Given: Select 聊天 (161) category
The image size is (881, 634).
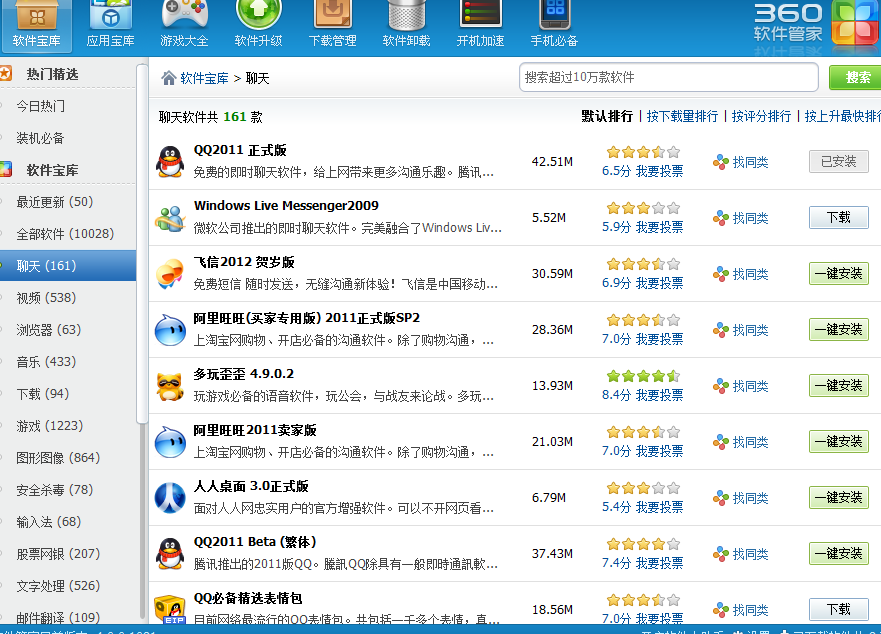Looking at the screenshot, I should (68, 265).
